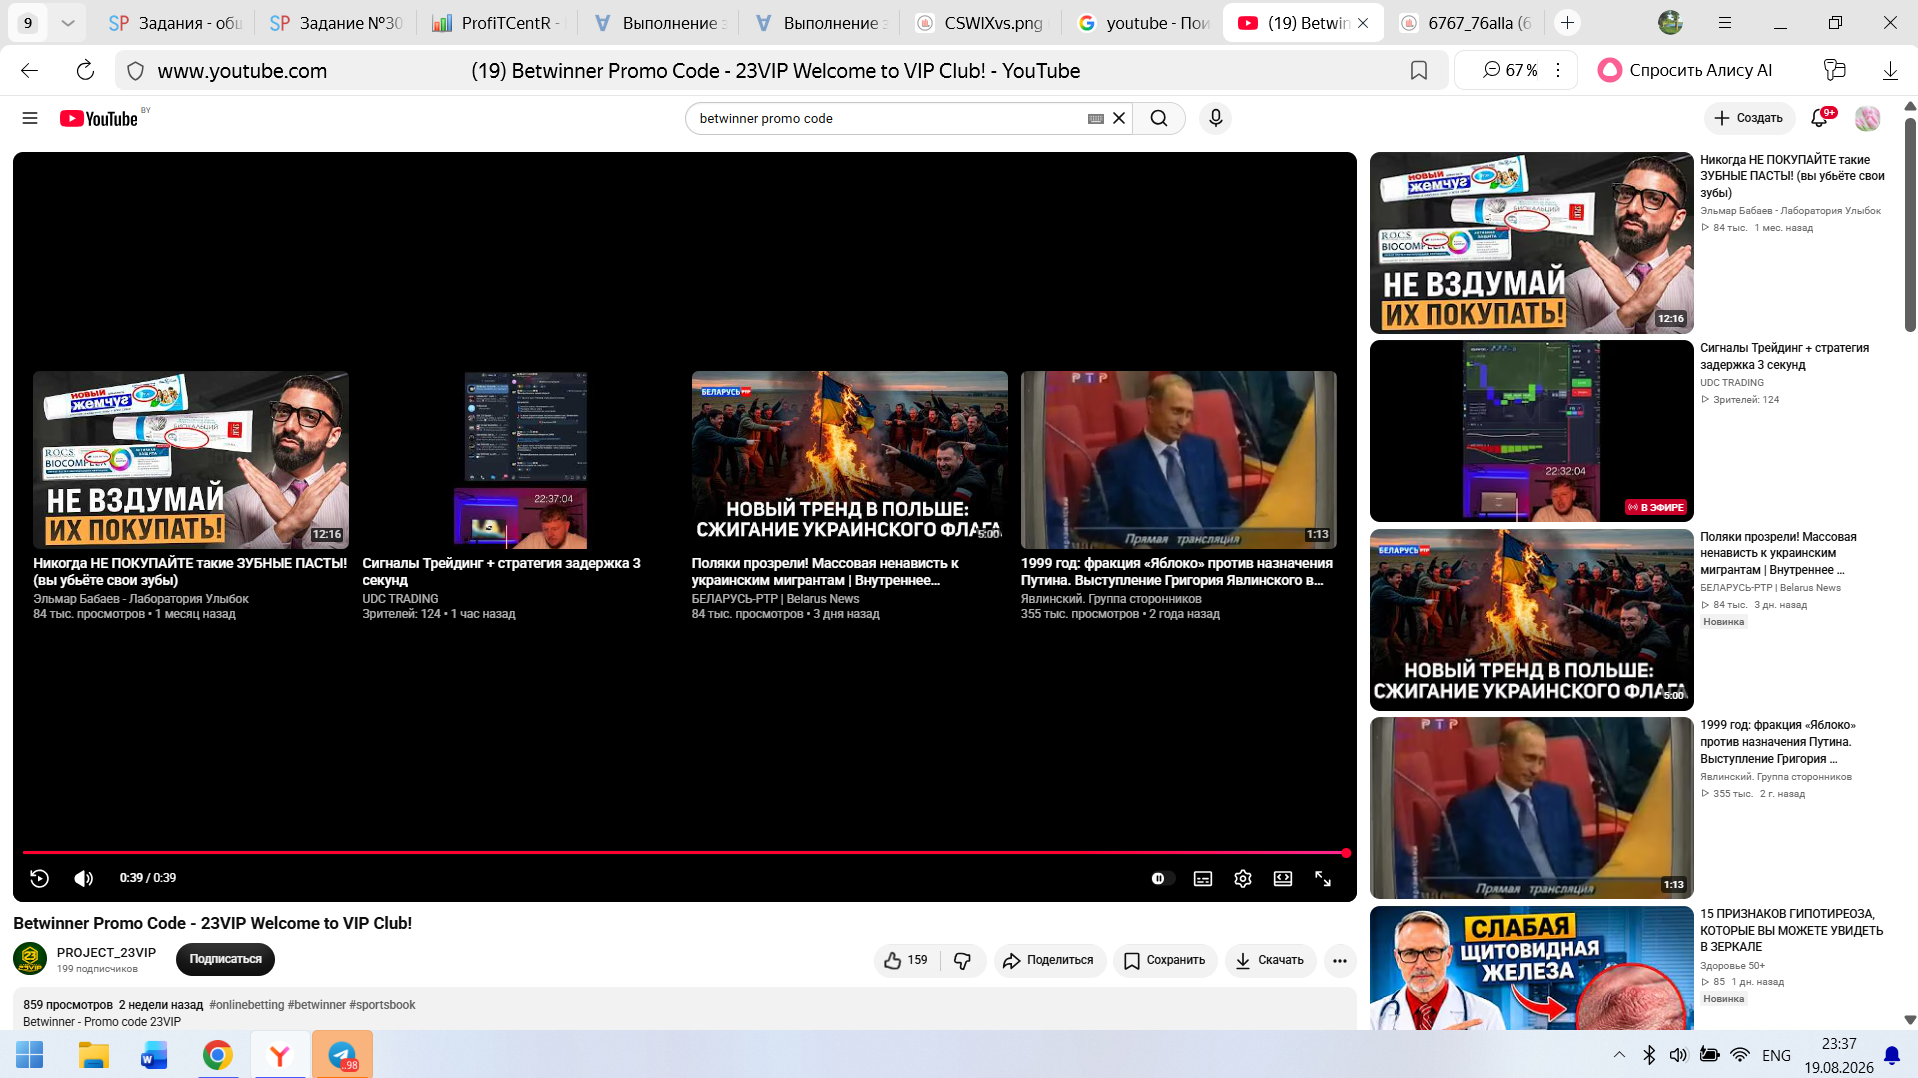Clear the search box text
The width and height of the screenshot is (1918, 1078).
point(1119,118)
